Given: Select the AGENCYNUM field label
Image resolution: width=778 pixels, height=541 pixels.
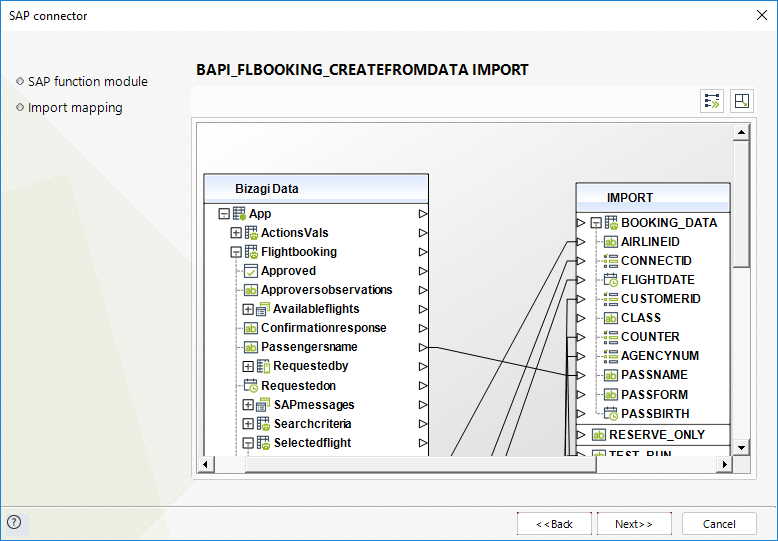Looking at the screenshot, I should (x=660, y=356).
